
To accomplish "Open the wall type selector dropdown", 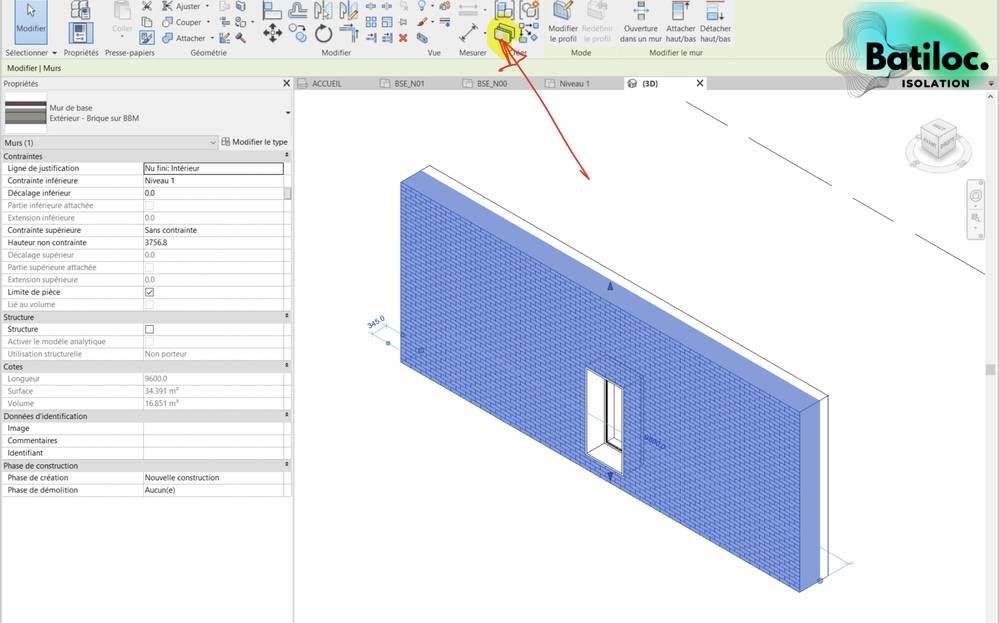I will pyautogui.click(x=288, y=114).
